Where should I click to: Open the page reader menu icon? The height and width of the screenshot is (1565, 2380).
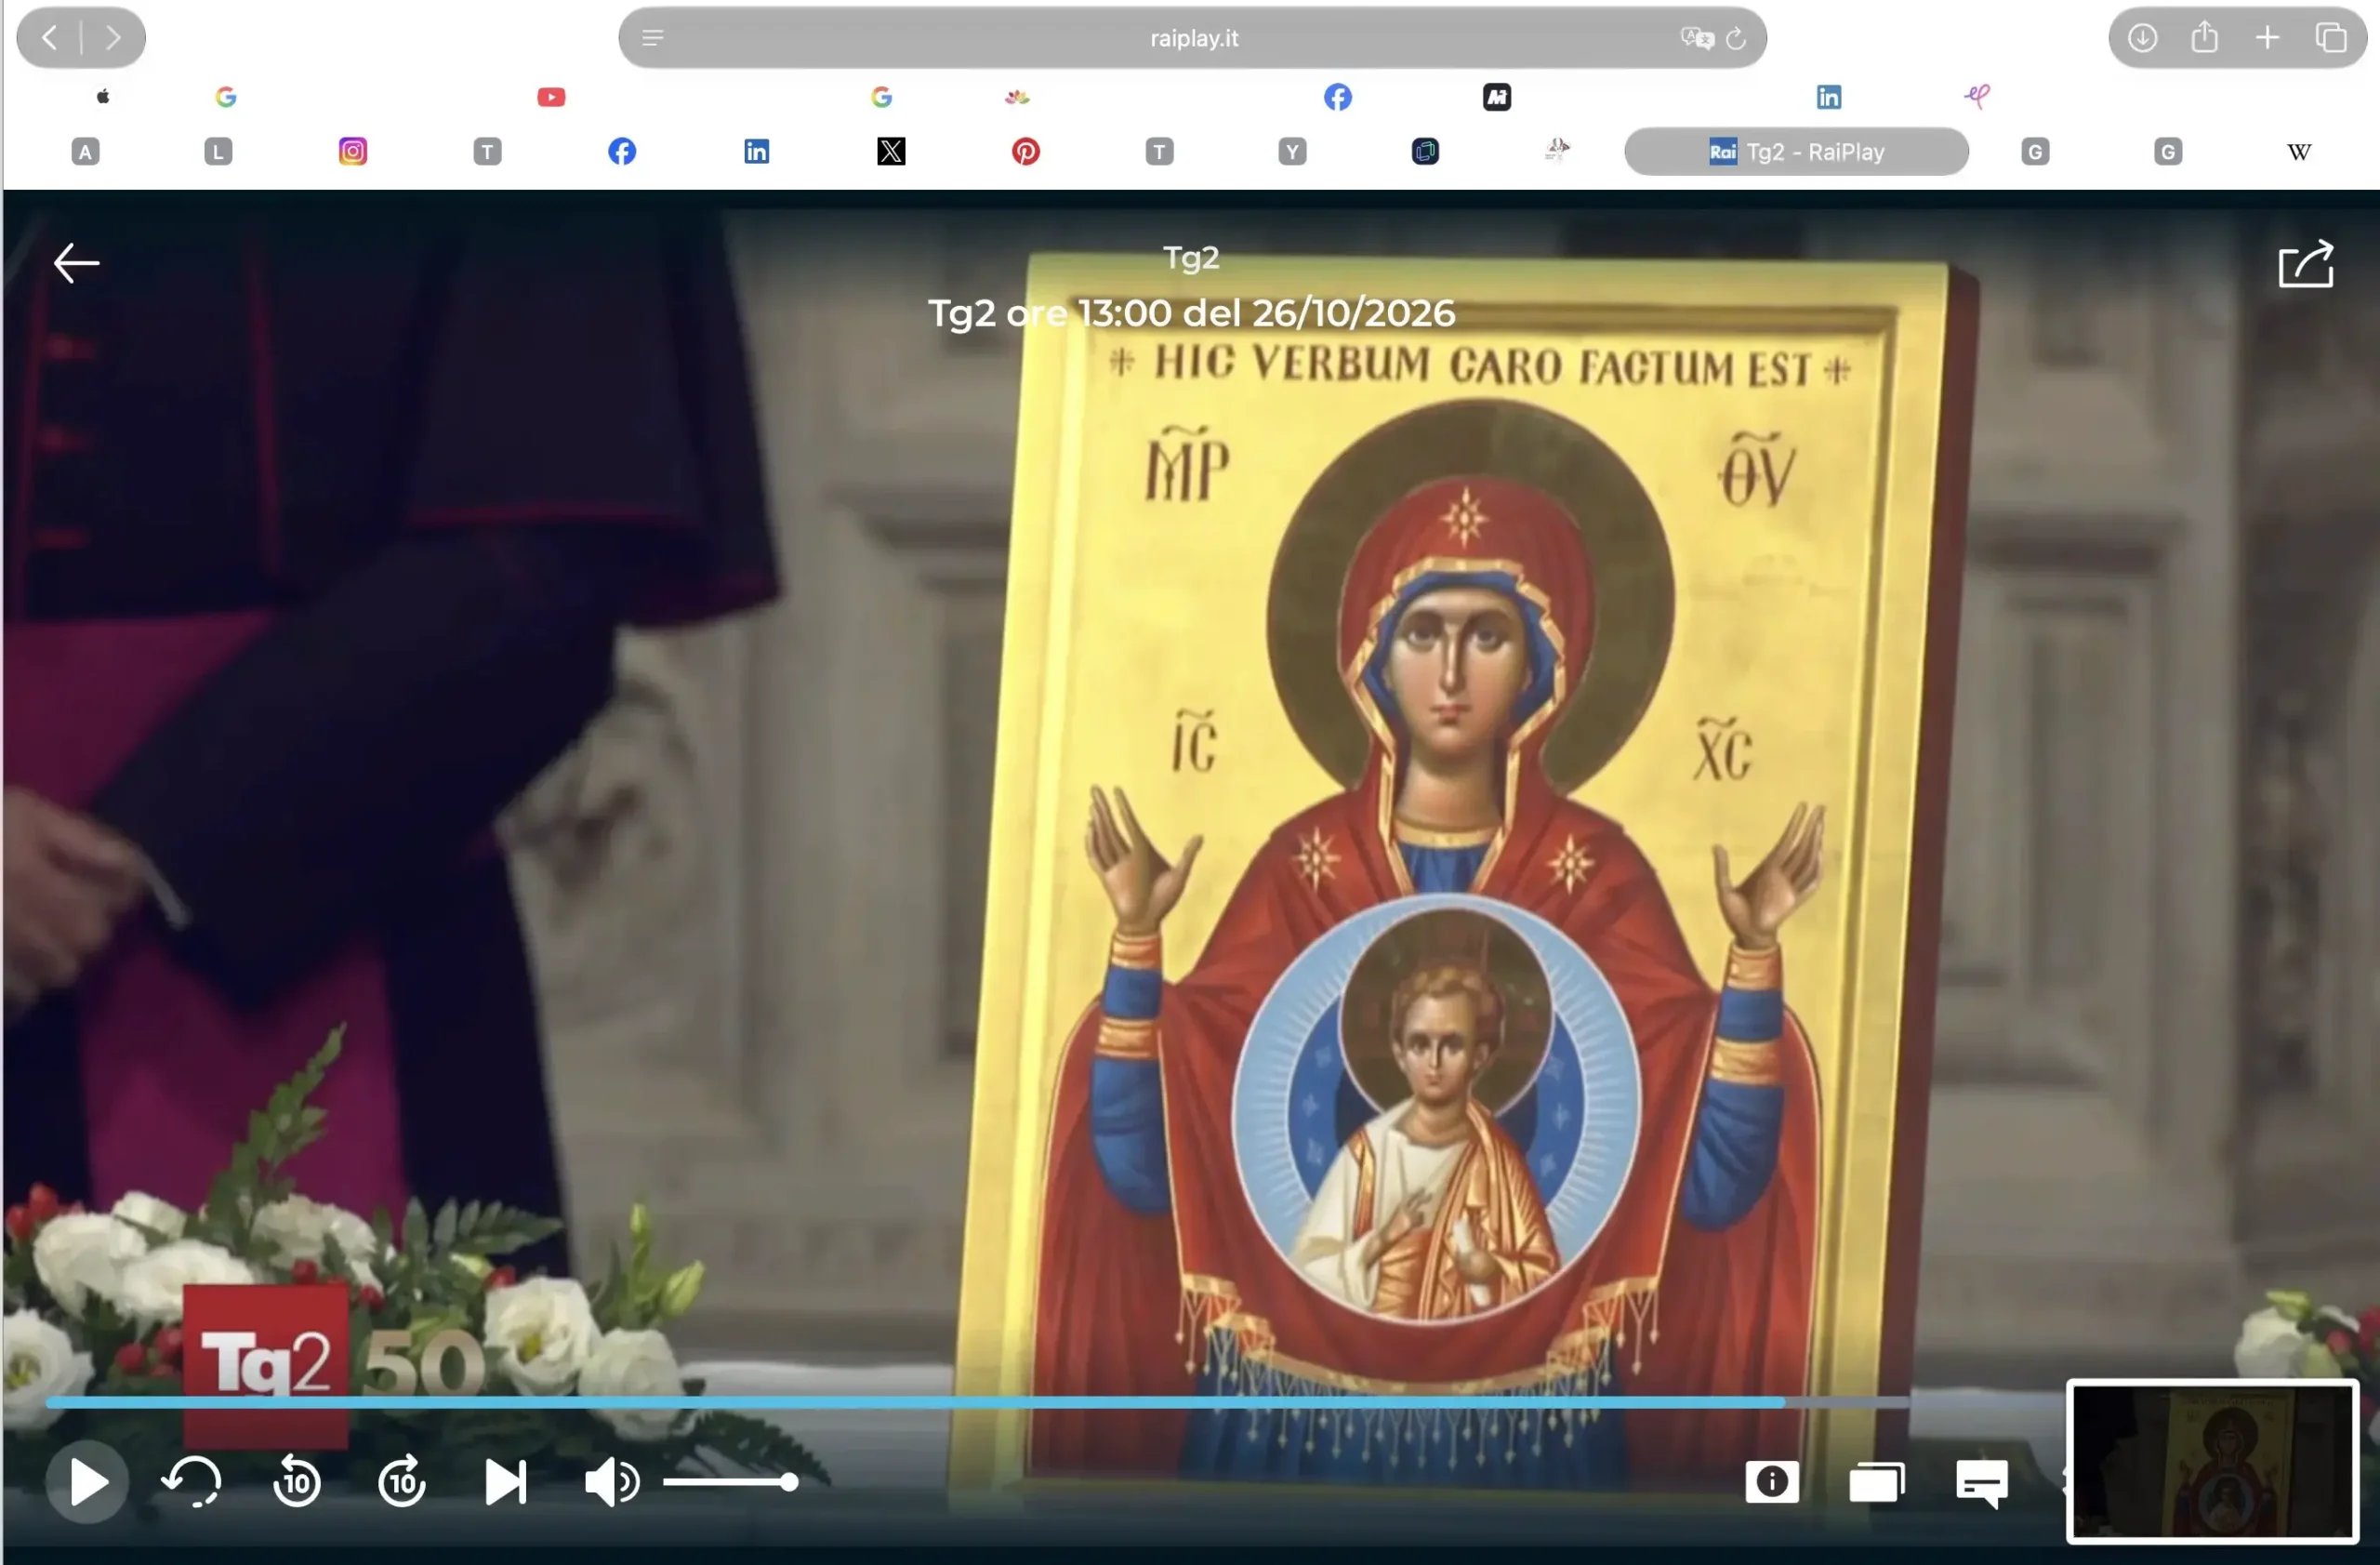click(652, 38)
